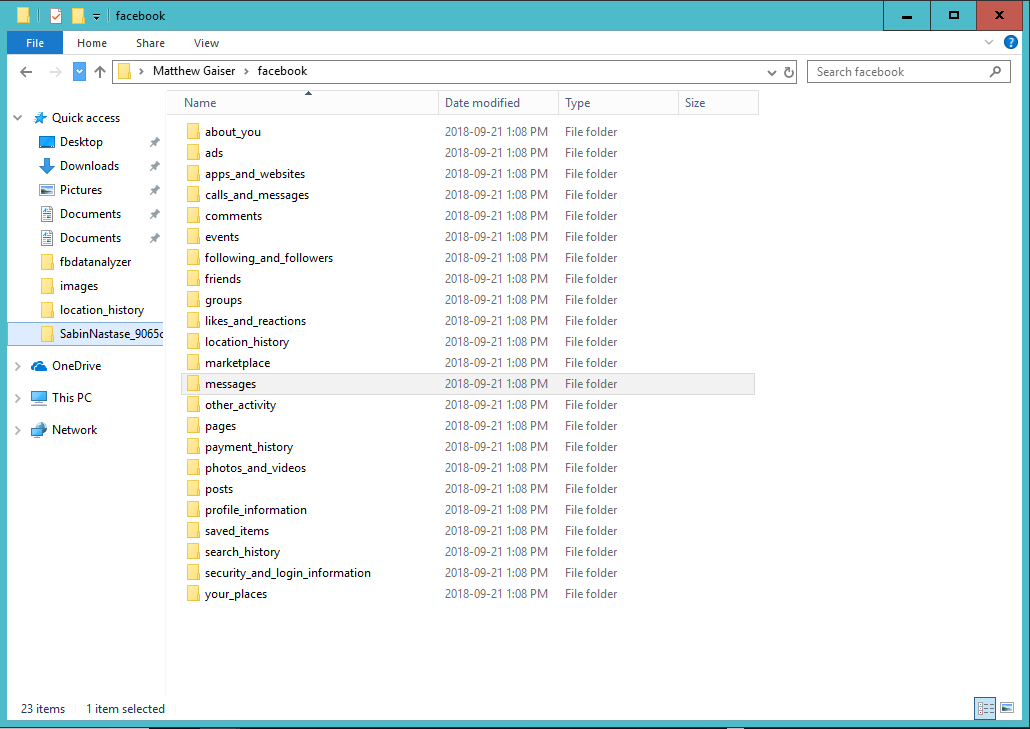Click the New folder quick access icon

[78, 15]
